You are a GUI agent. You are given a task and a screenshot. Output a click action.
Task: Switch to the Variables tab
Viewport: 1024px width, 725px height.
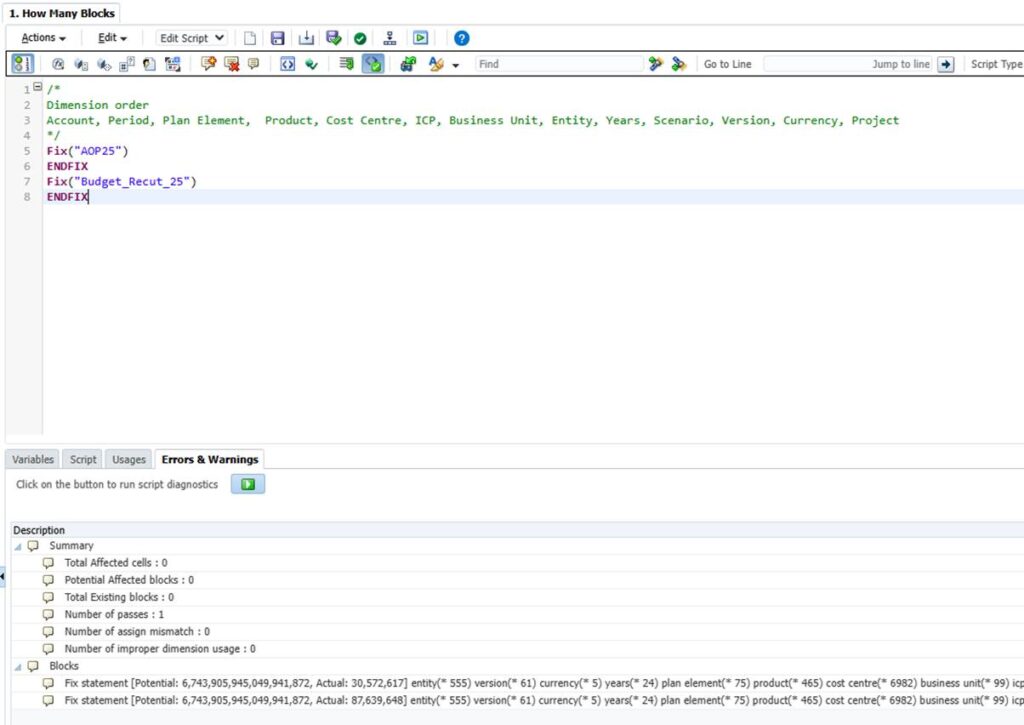coord(33,460)
